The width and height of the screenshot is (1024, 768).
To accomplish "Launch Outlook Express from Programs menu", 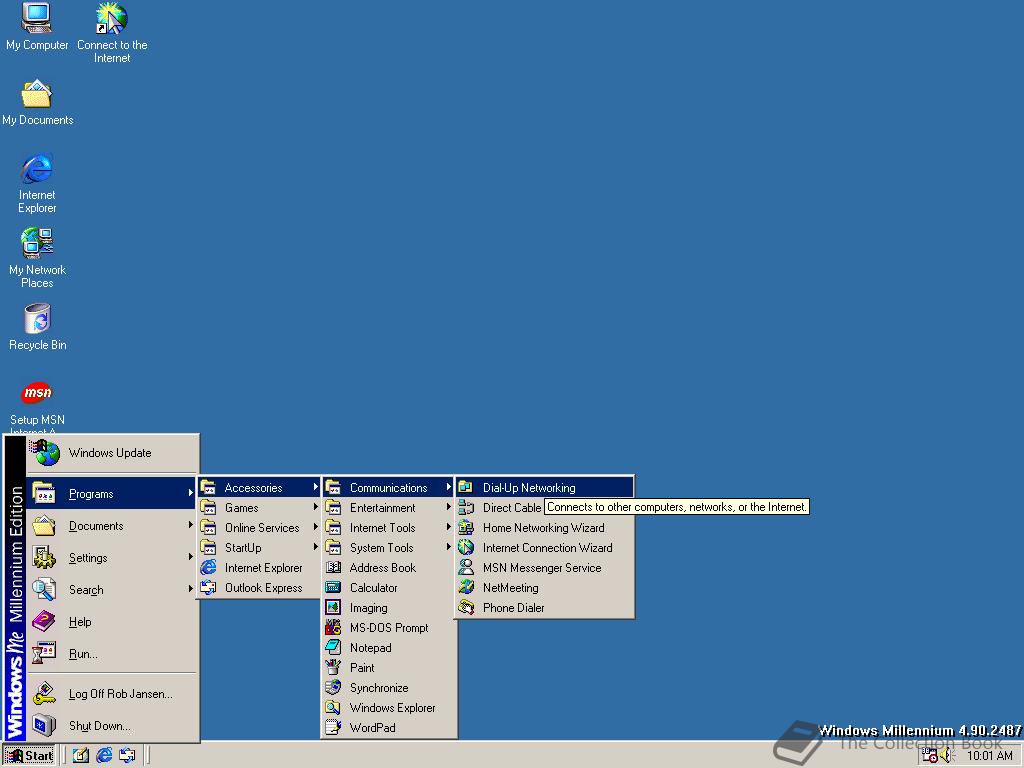I will point(259,588).
